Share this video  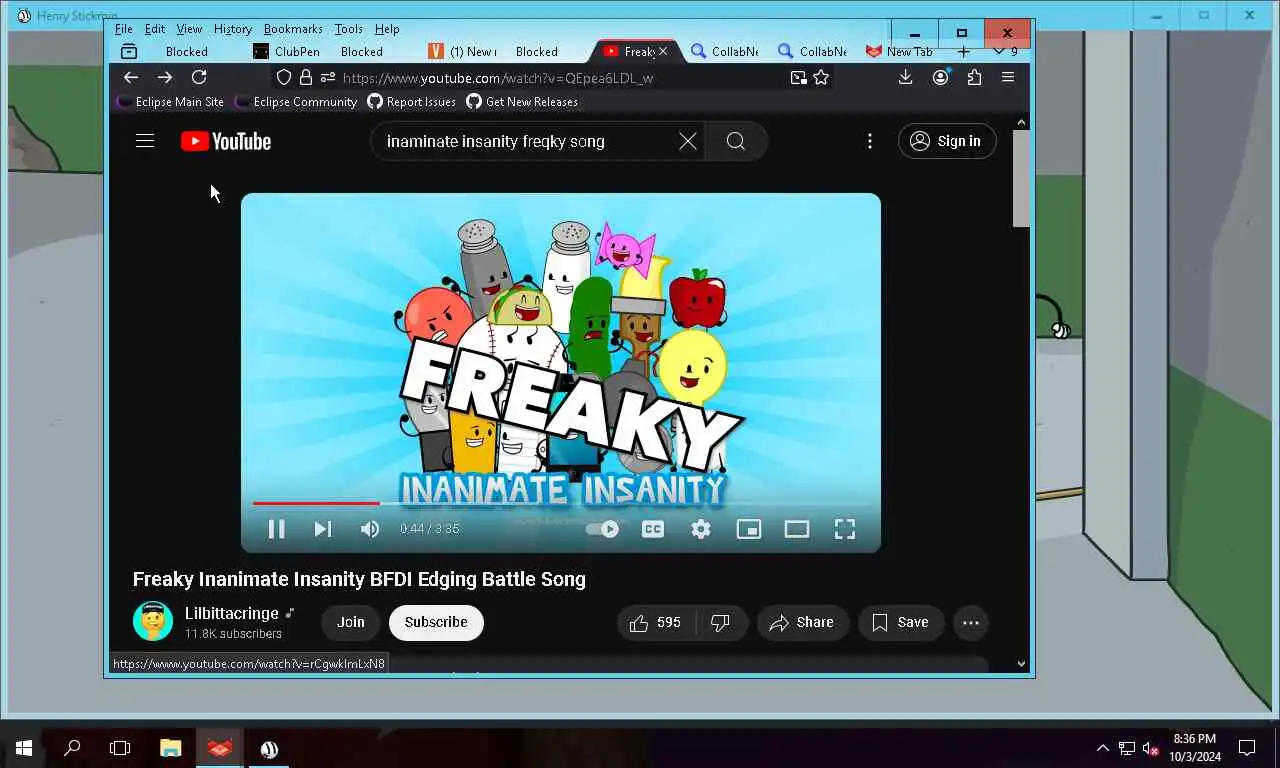point(802,622)
